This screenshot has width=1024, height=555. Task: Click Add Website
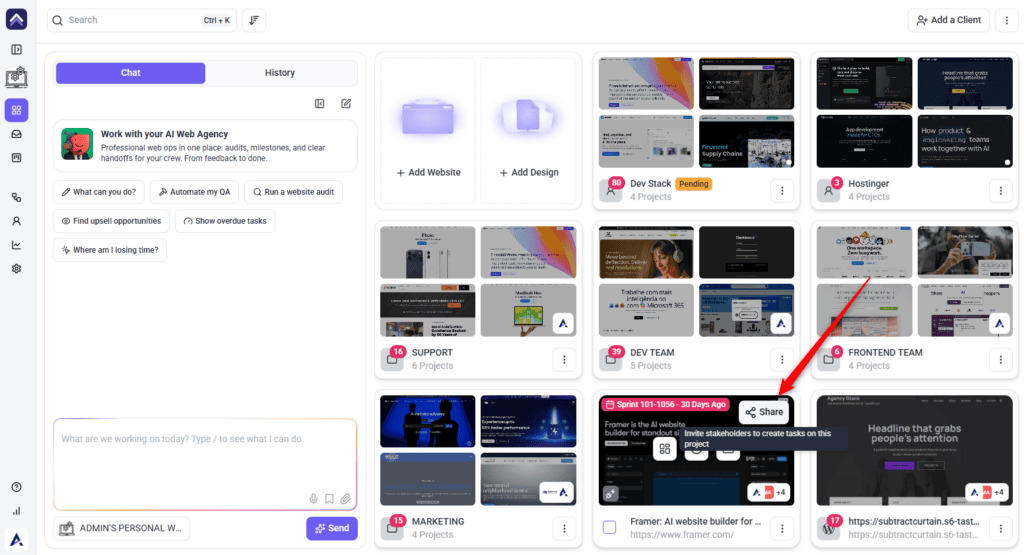(428, 130)
